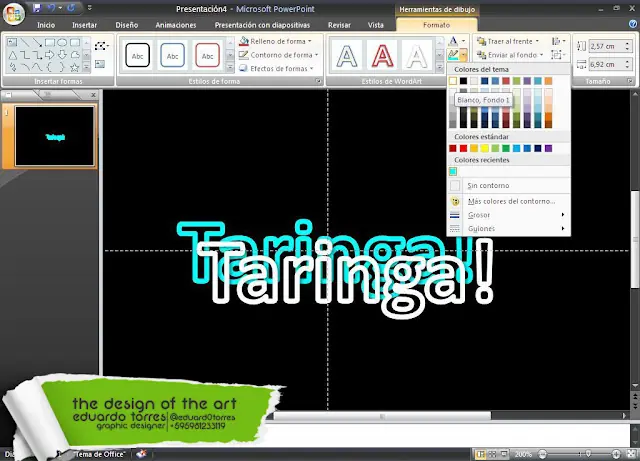640x461 pixels.
Task: Pick the rectangle shape in the gallery
Action: coord(50,42)
